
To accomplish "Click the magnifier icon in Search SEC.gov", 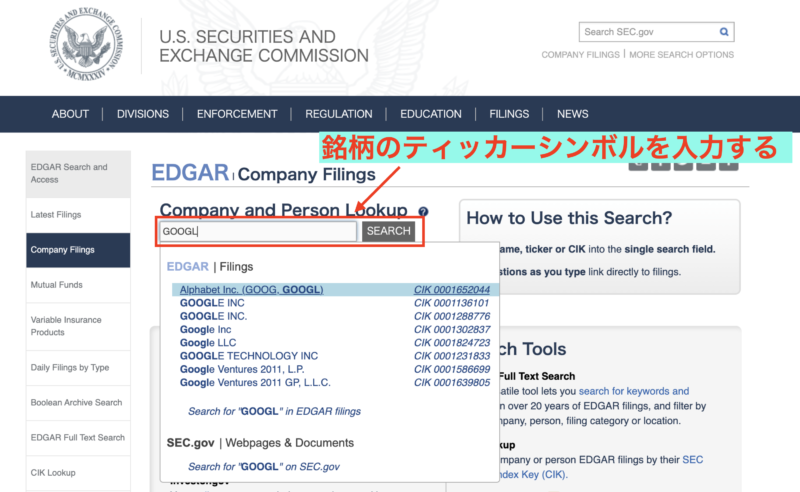I will pos(723,32).
